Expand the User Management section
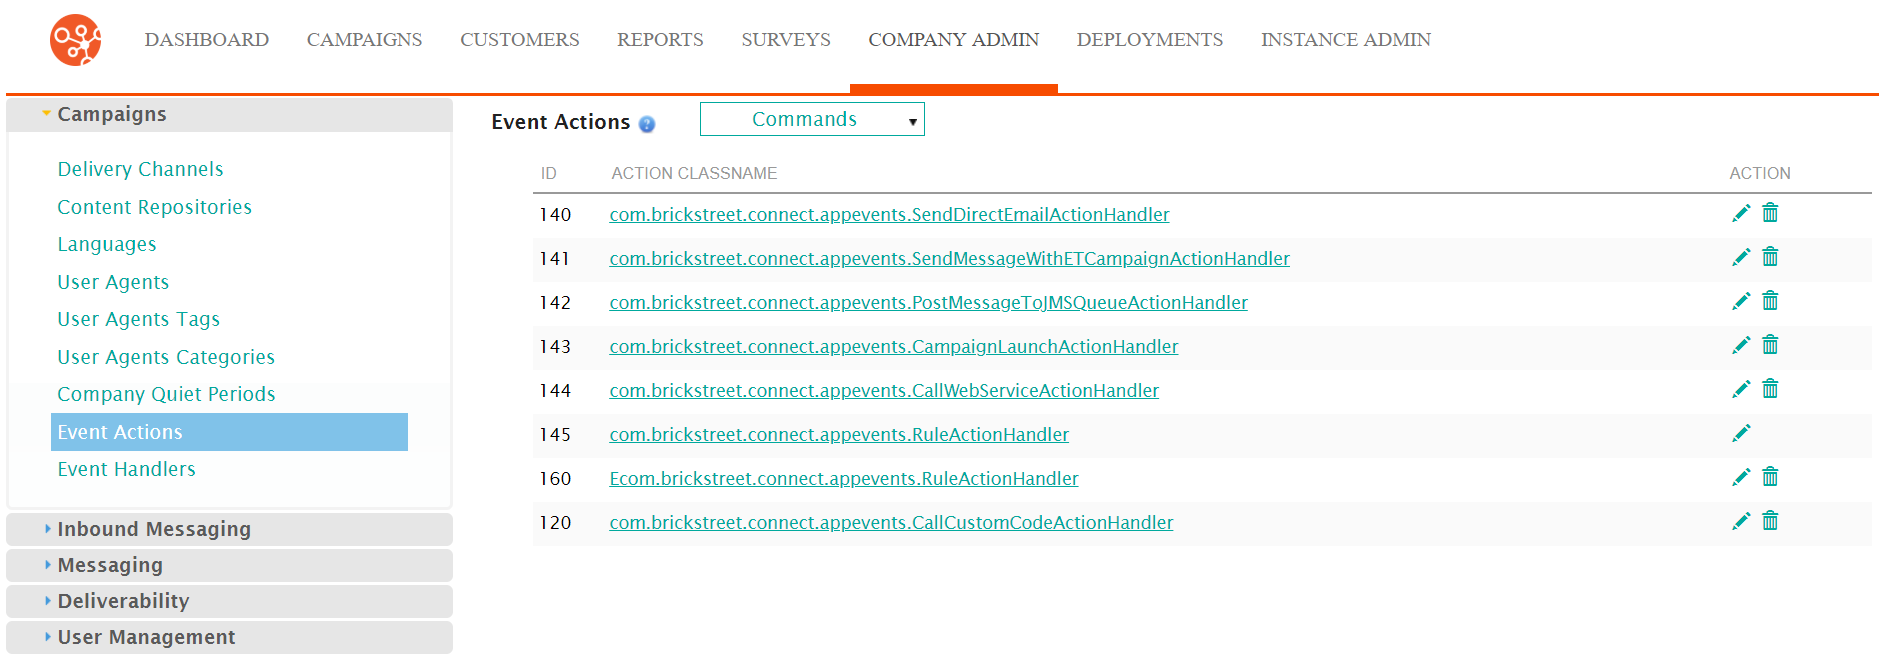Screen dimensions: 1879x661 point(229,637)
